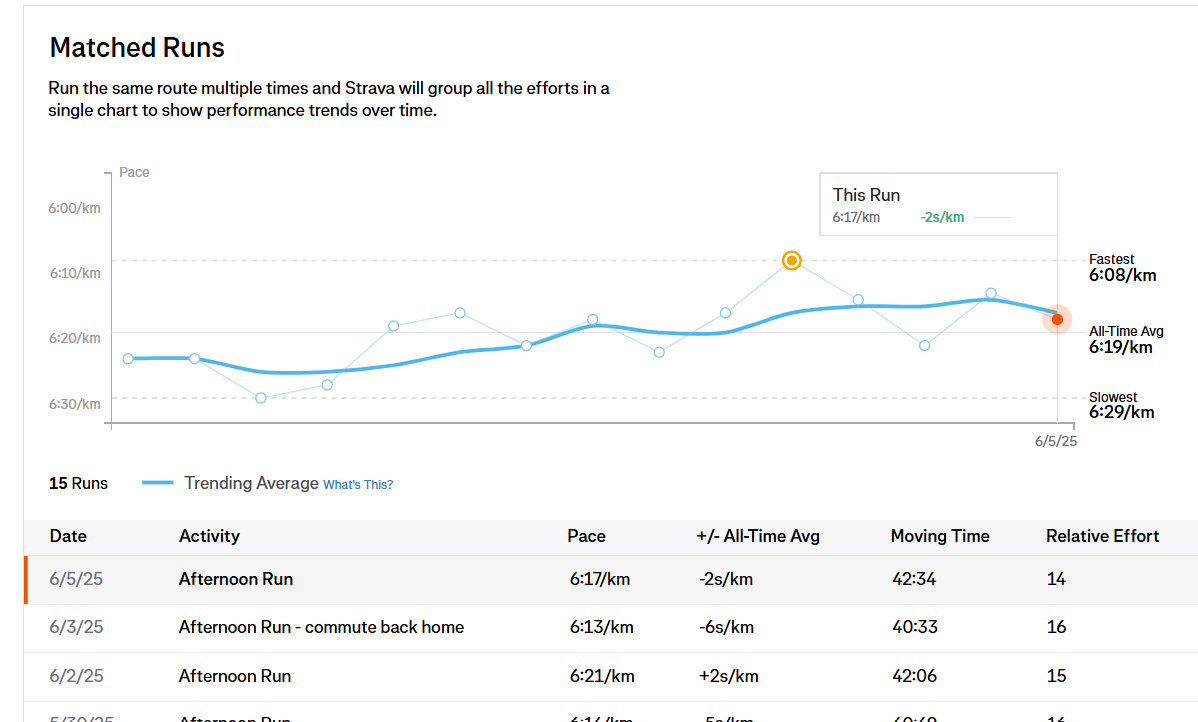Viewport: 1198px width, 722px height.
Task: Click the Date column header
Action: point(68,536)
